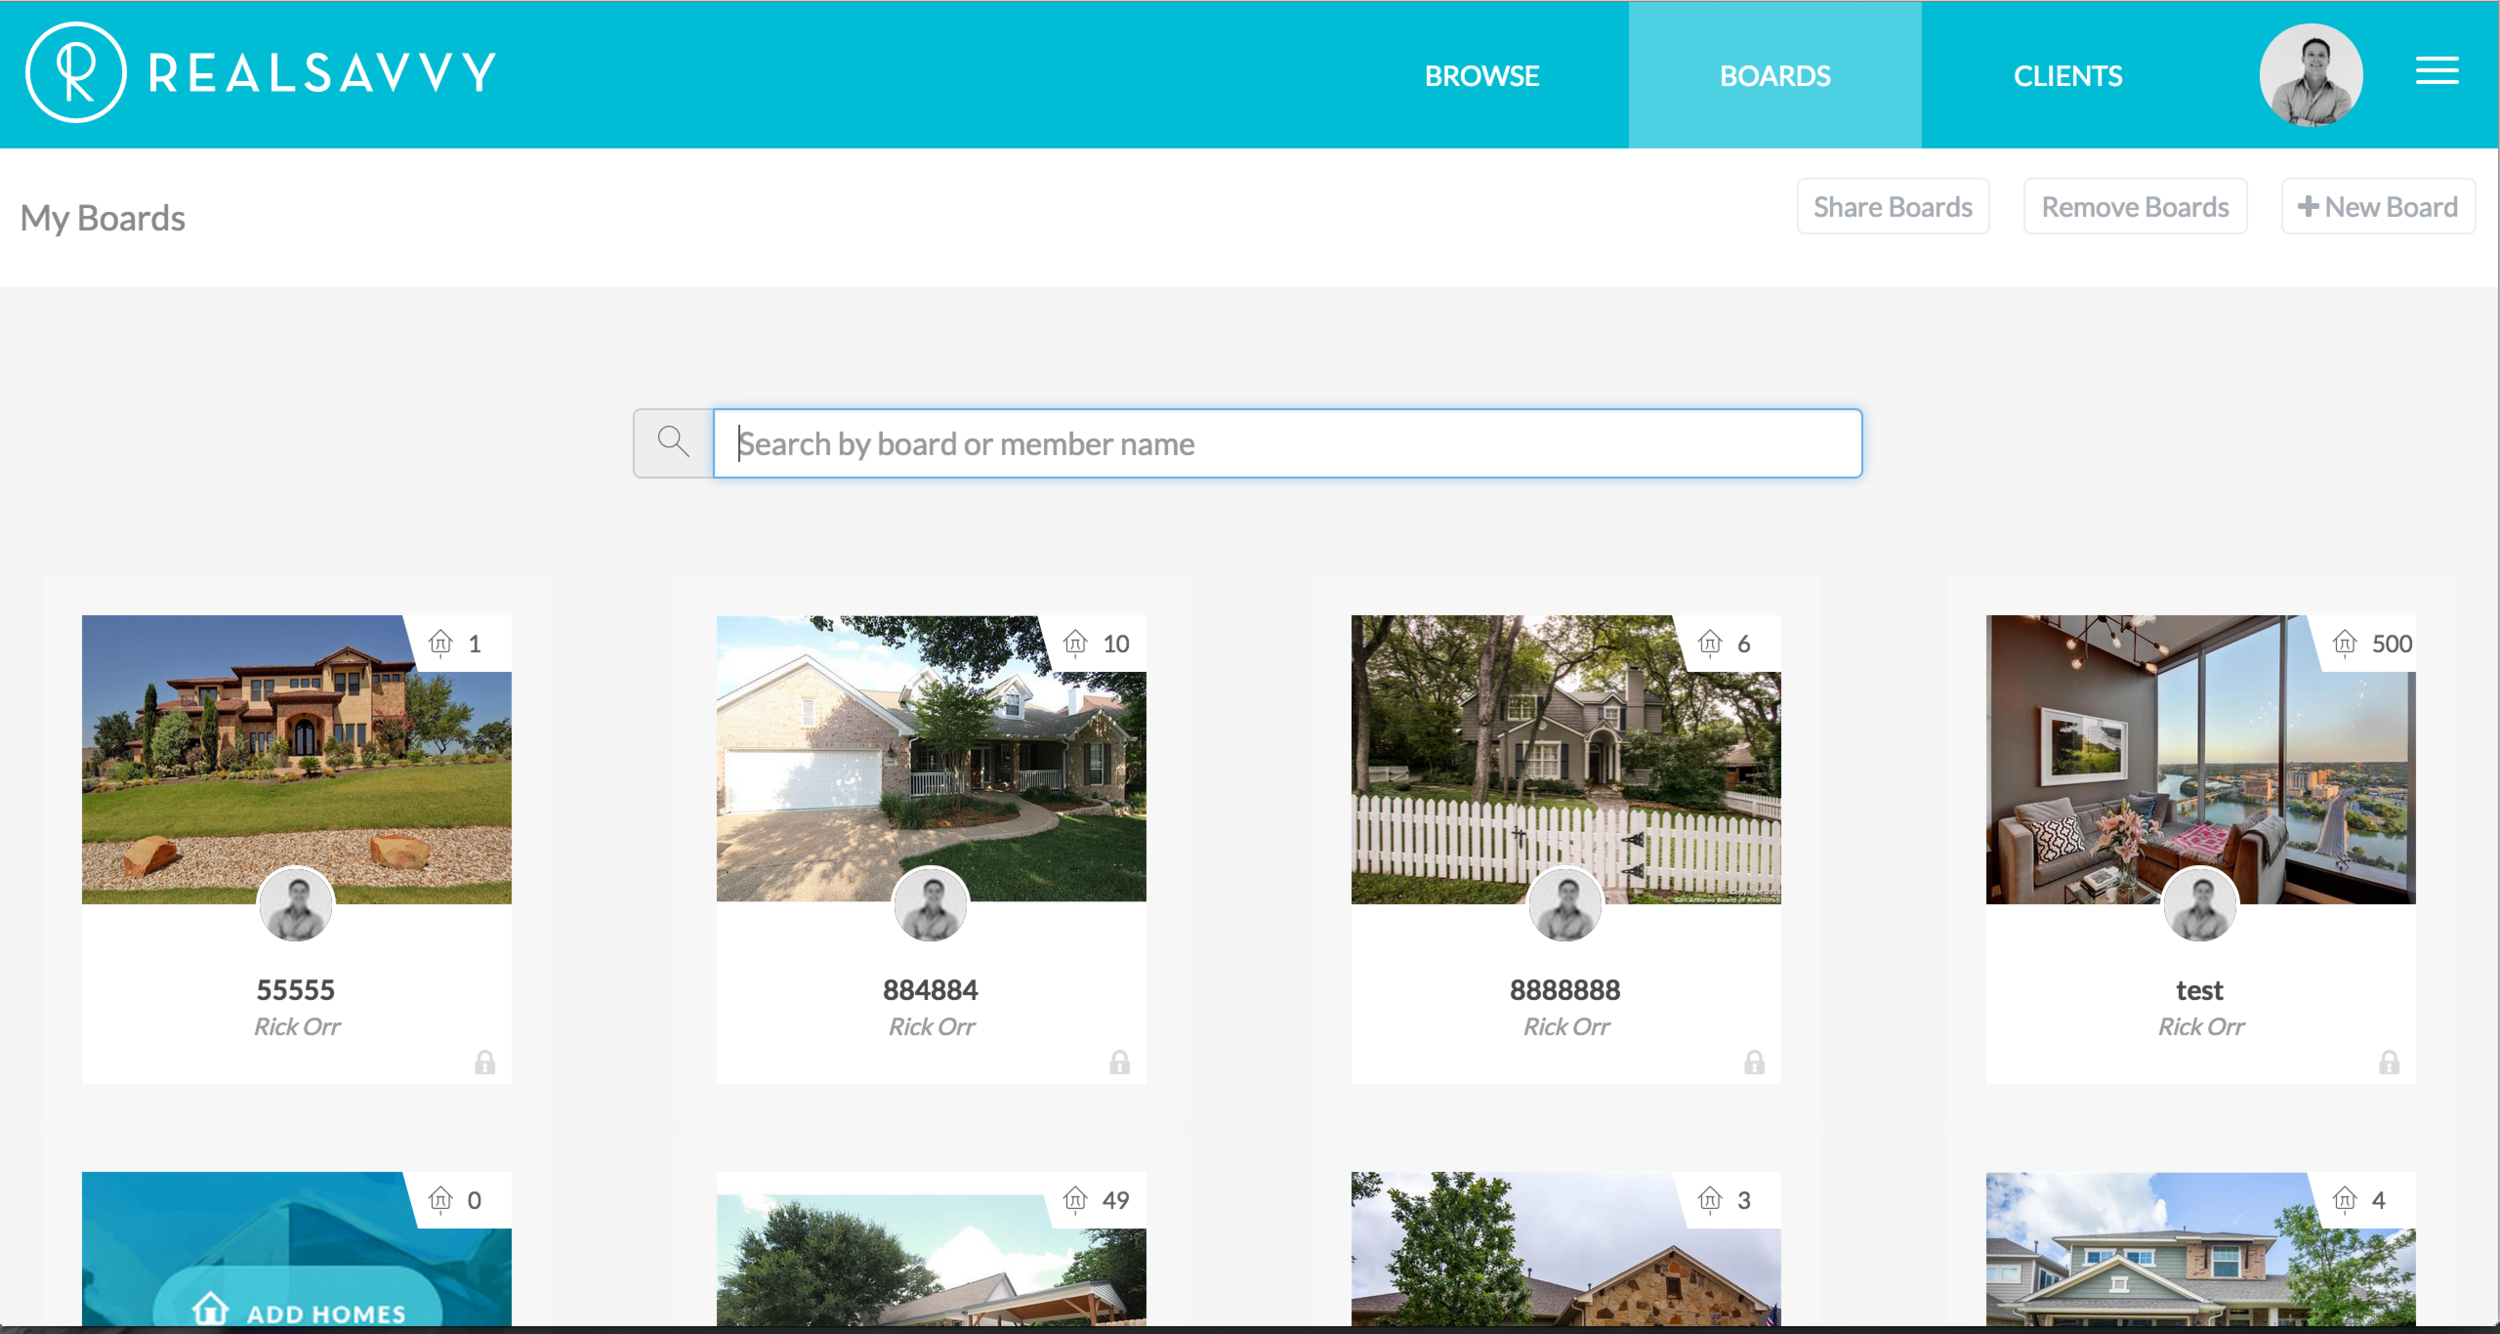Open the 8888888 board thumbnail photo
The width and height of the screenshot is (2500, 1334).
pyautogui.click(x=1565, y=740)
